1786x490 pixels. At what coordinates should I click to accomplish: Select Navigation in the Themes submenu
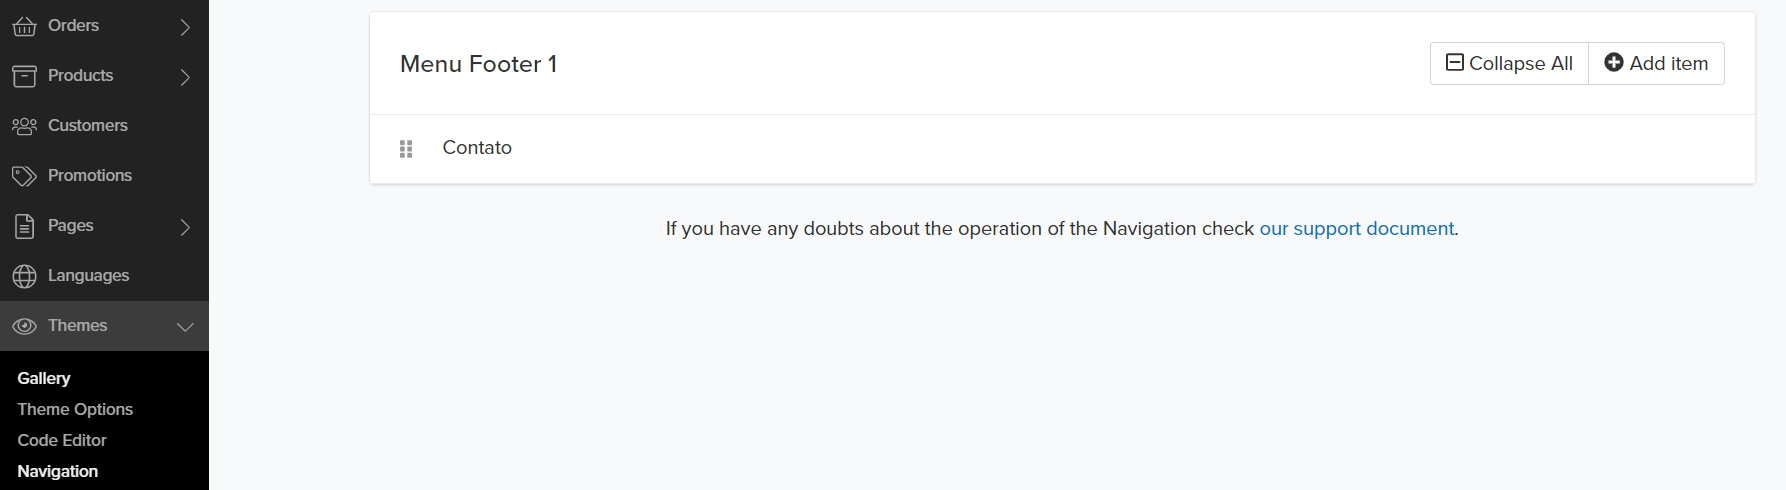(58, 471)
